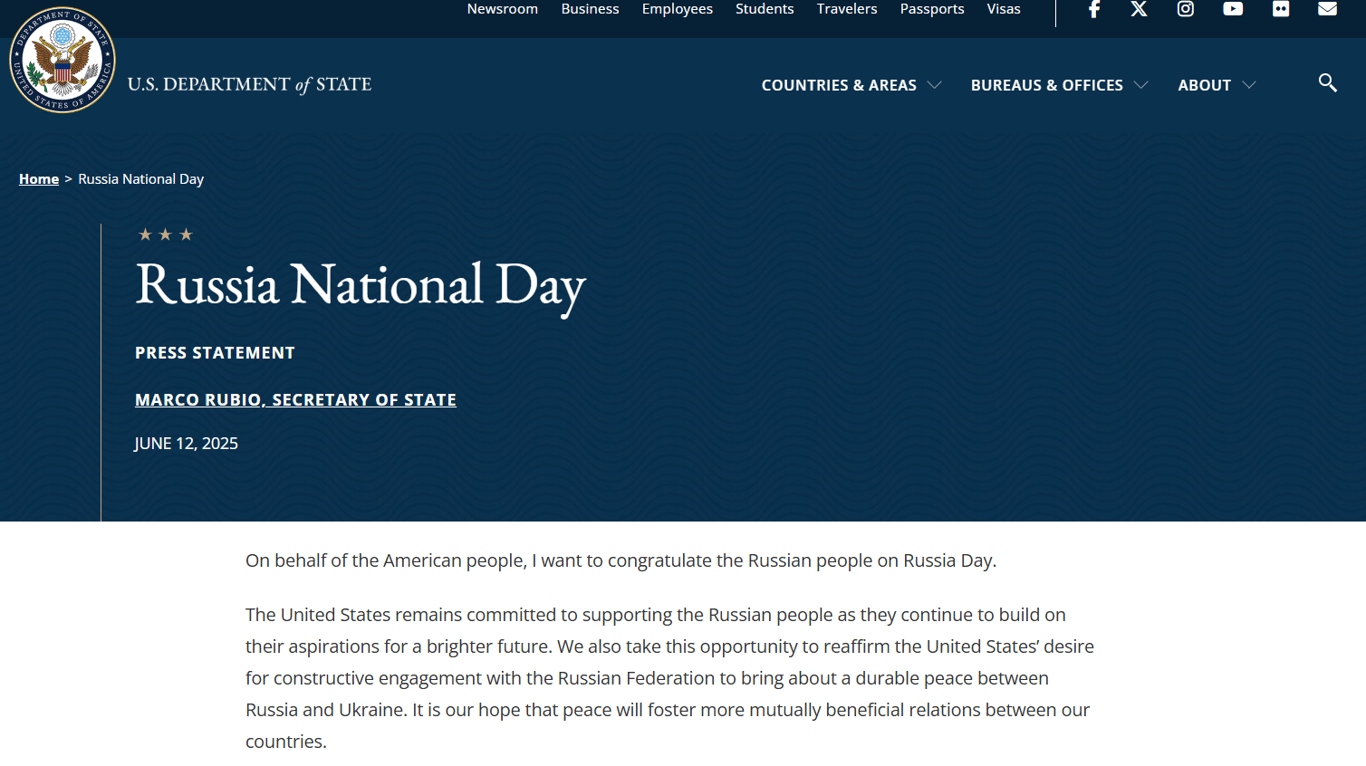This screenshot has width=1366, height=766.
Task: Open the YouTube icon
Action: [1233, 9]
